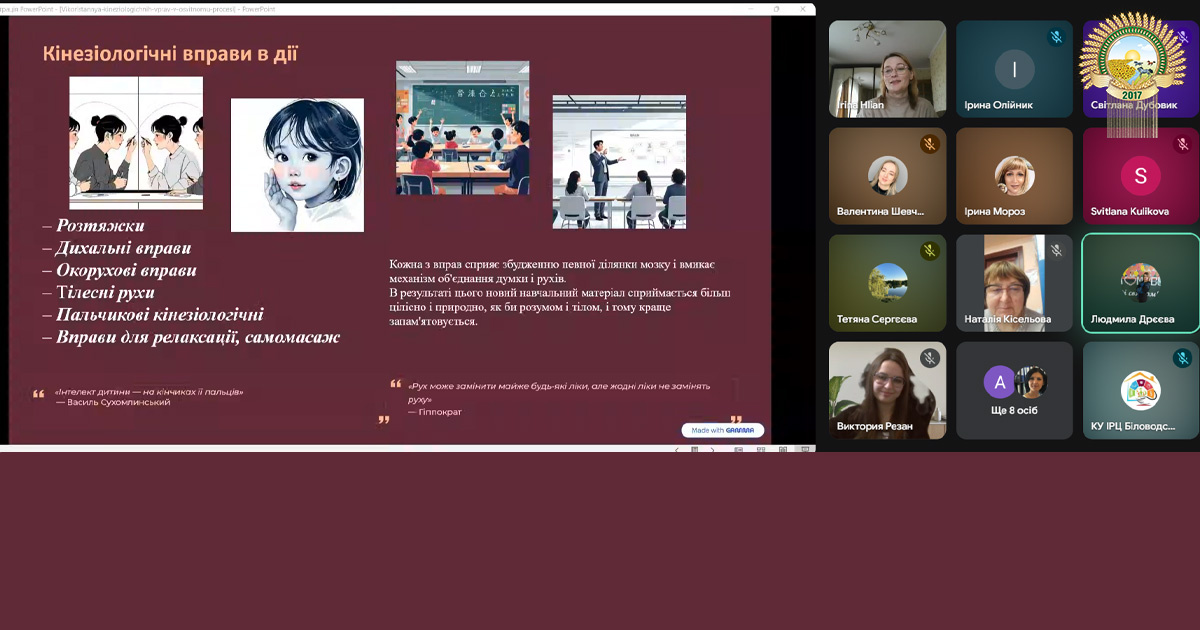Click muted mic icon on Ірина Олійник tile
This screenshot has height=630, width=1200.
tap(1055, 37)
